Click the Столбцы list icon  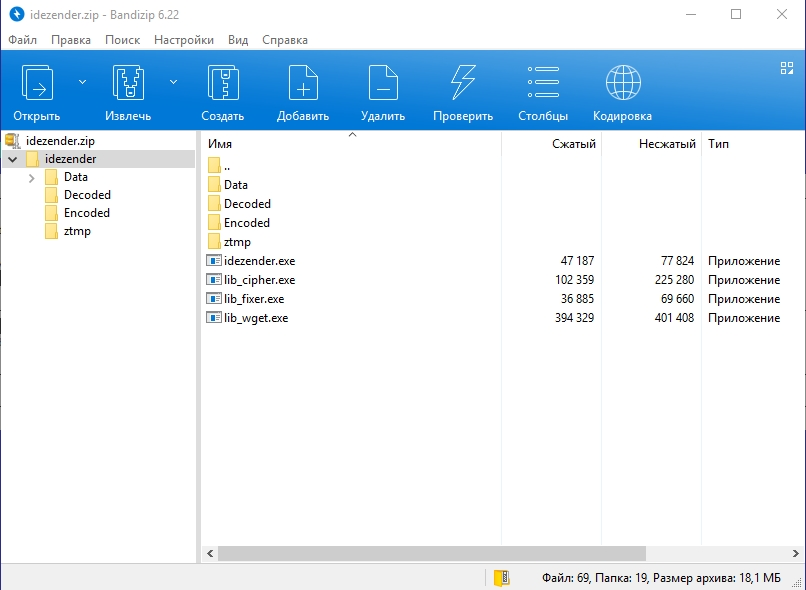543,82
